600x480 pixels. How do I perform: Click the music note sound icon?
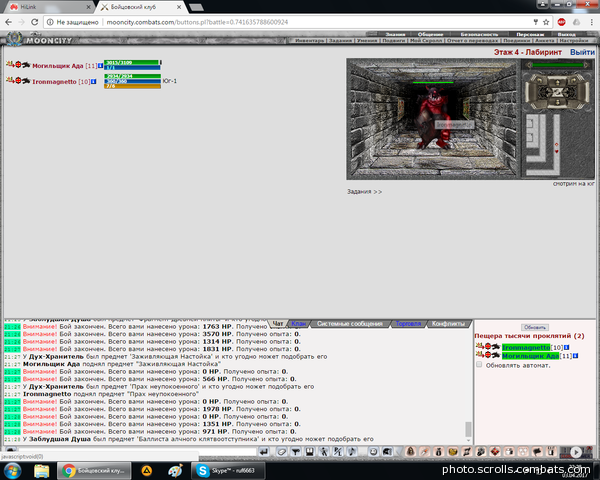[x=352, y=452]
